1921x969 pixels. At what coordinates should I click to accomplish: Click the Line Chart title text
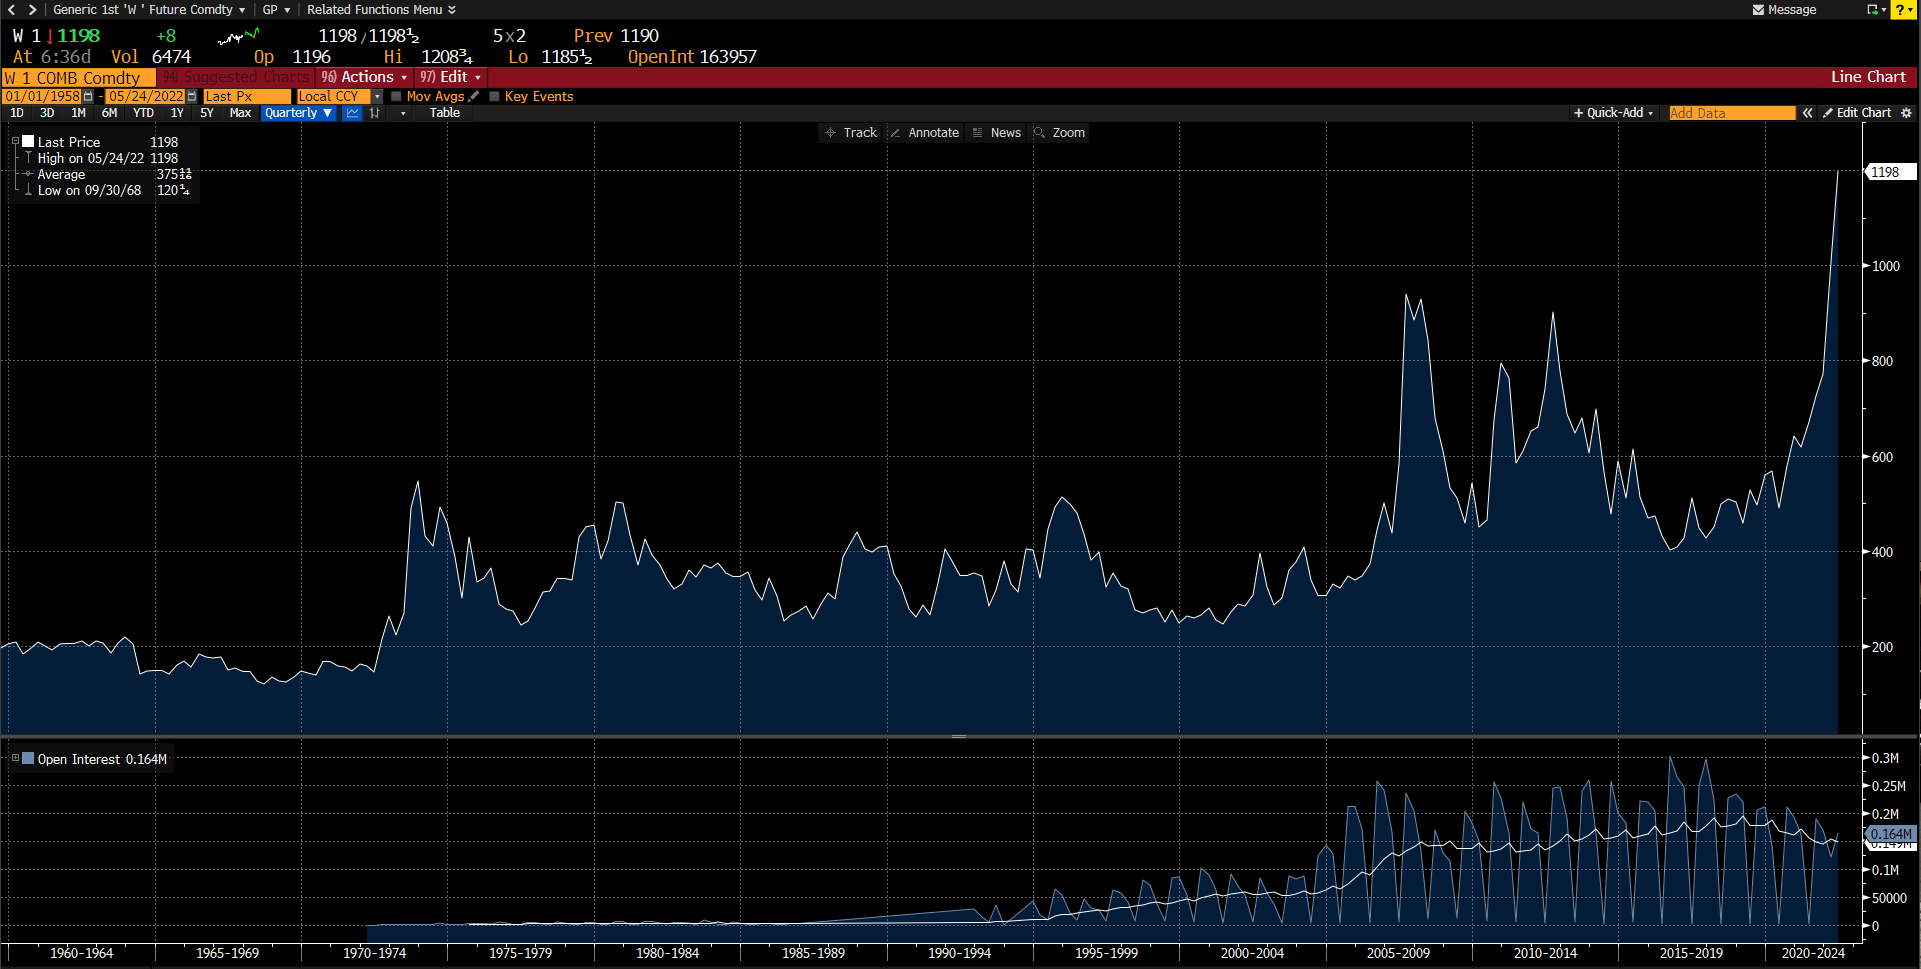[x=1868, y=77]
